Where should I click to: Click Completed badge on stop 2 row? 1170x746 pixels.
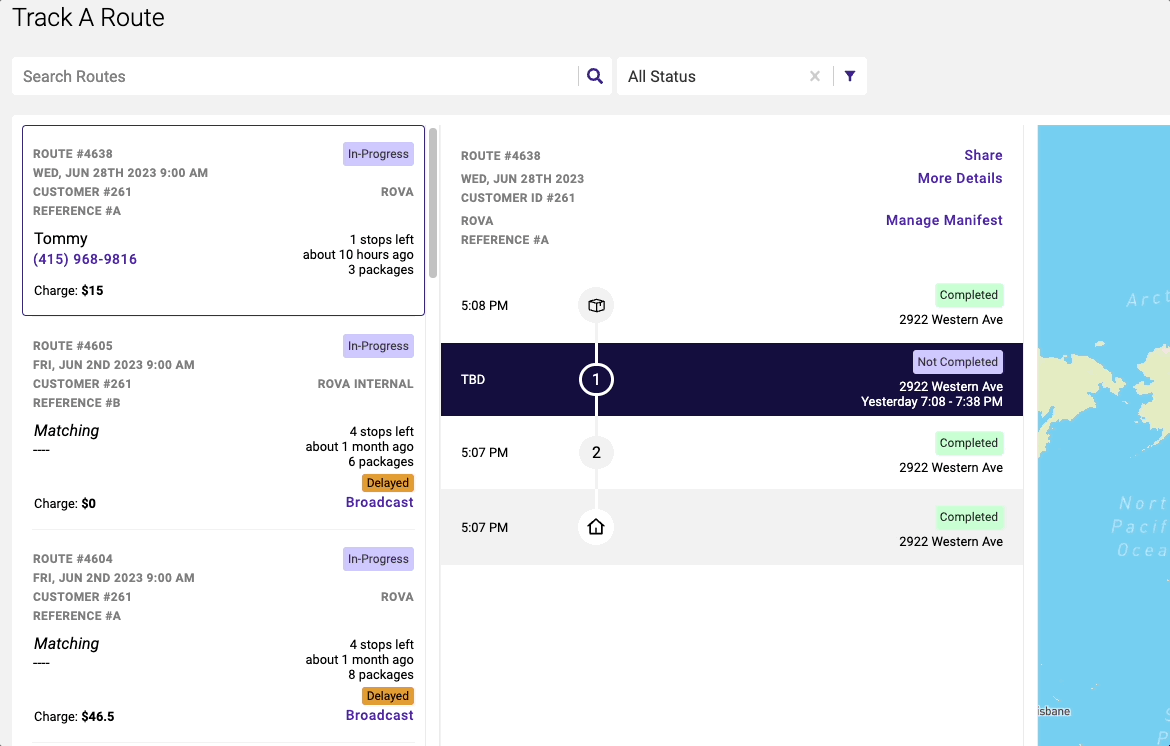(x=969, y=443)
